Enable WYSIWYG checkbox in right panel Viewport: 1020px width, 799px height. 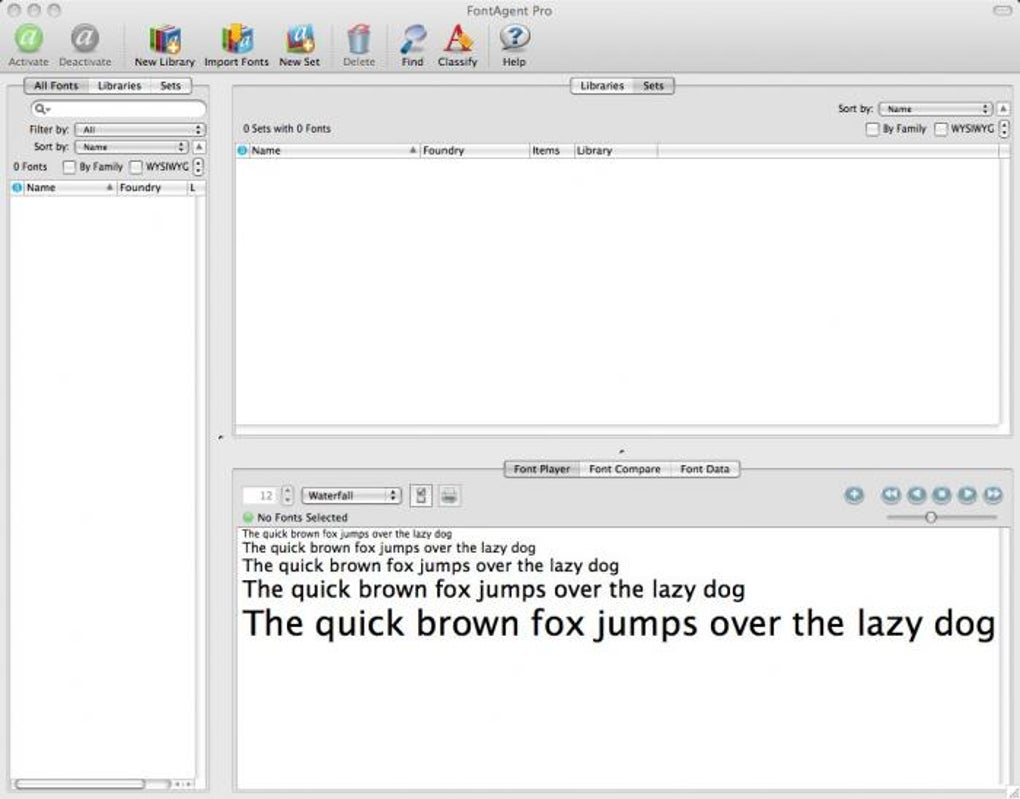(x=941, y=129)
